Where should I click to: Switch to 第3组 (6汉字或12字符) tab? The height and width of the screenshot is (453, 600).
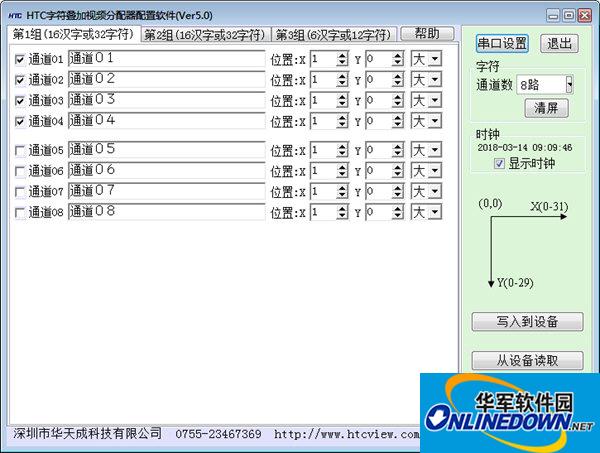point(334,34)
